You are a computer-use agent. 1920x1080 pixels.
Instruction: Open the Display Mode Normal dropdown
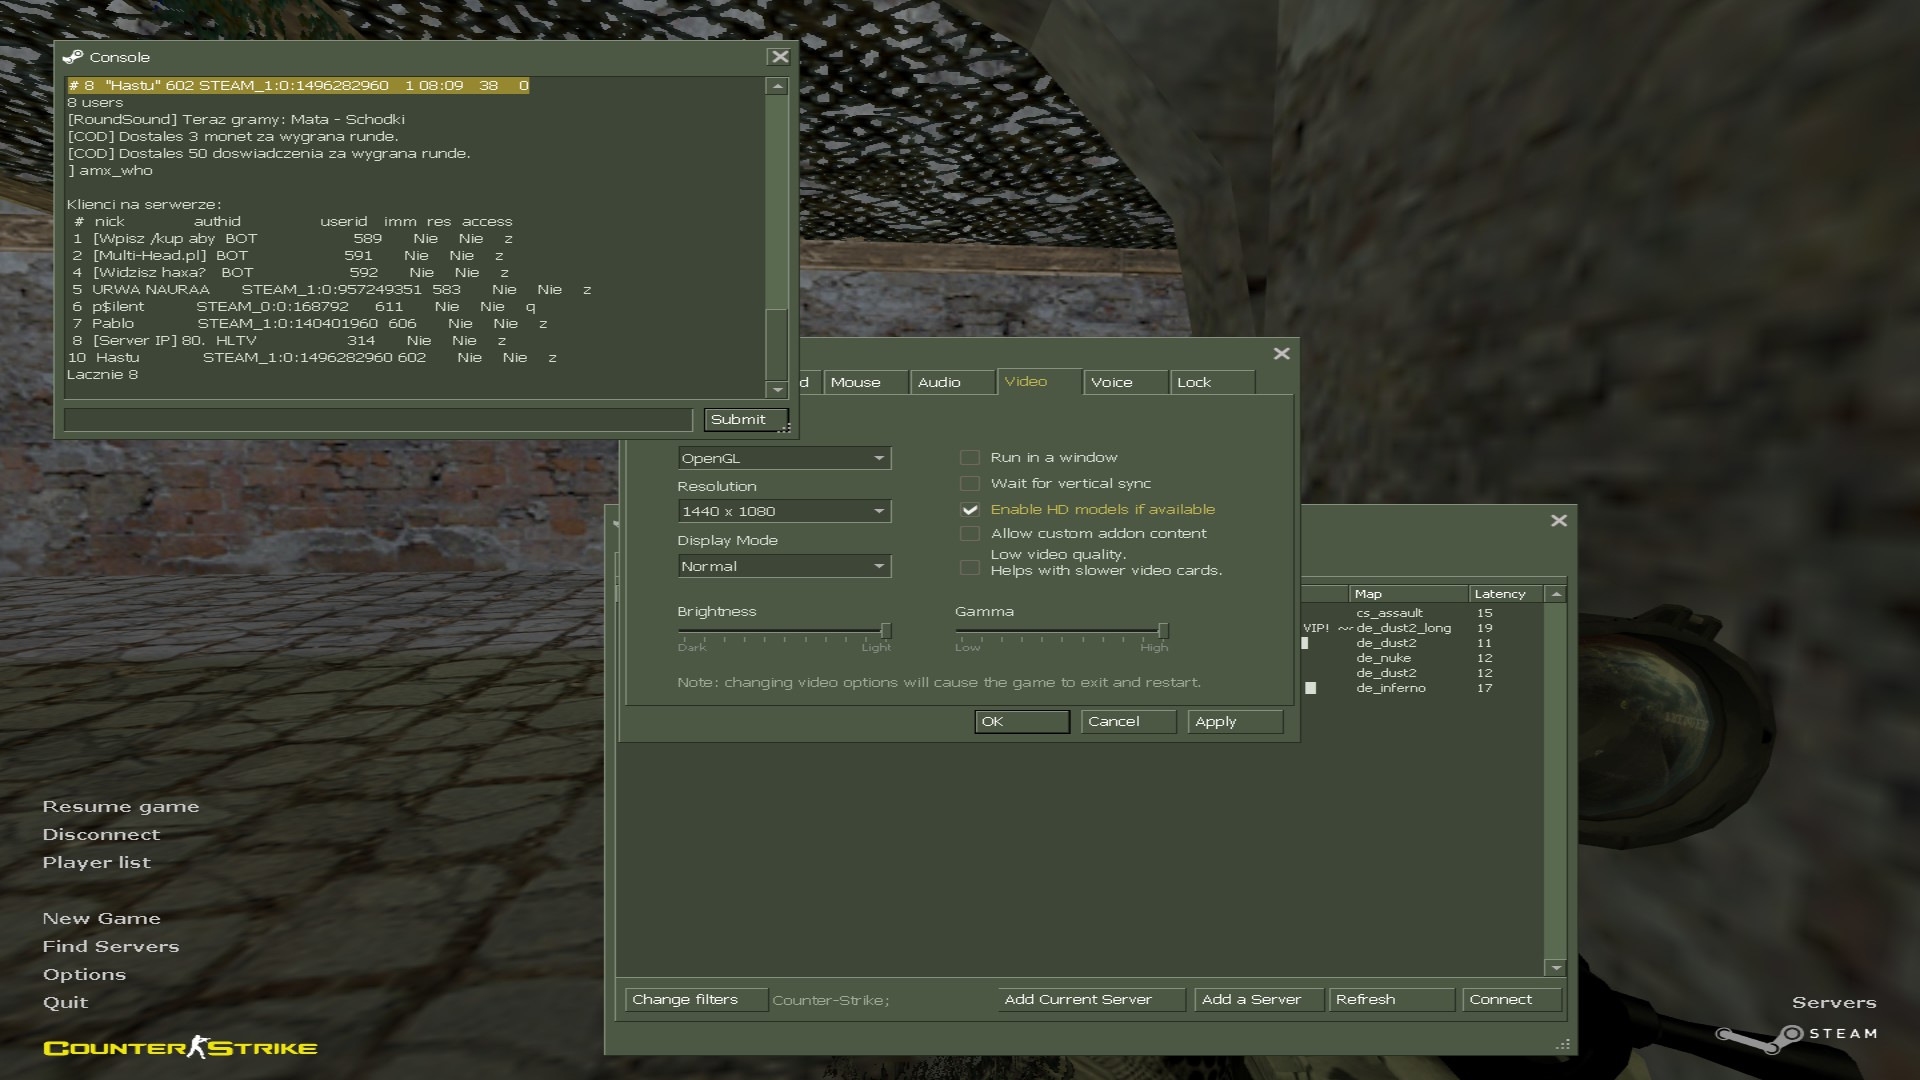tap(784, 567)
